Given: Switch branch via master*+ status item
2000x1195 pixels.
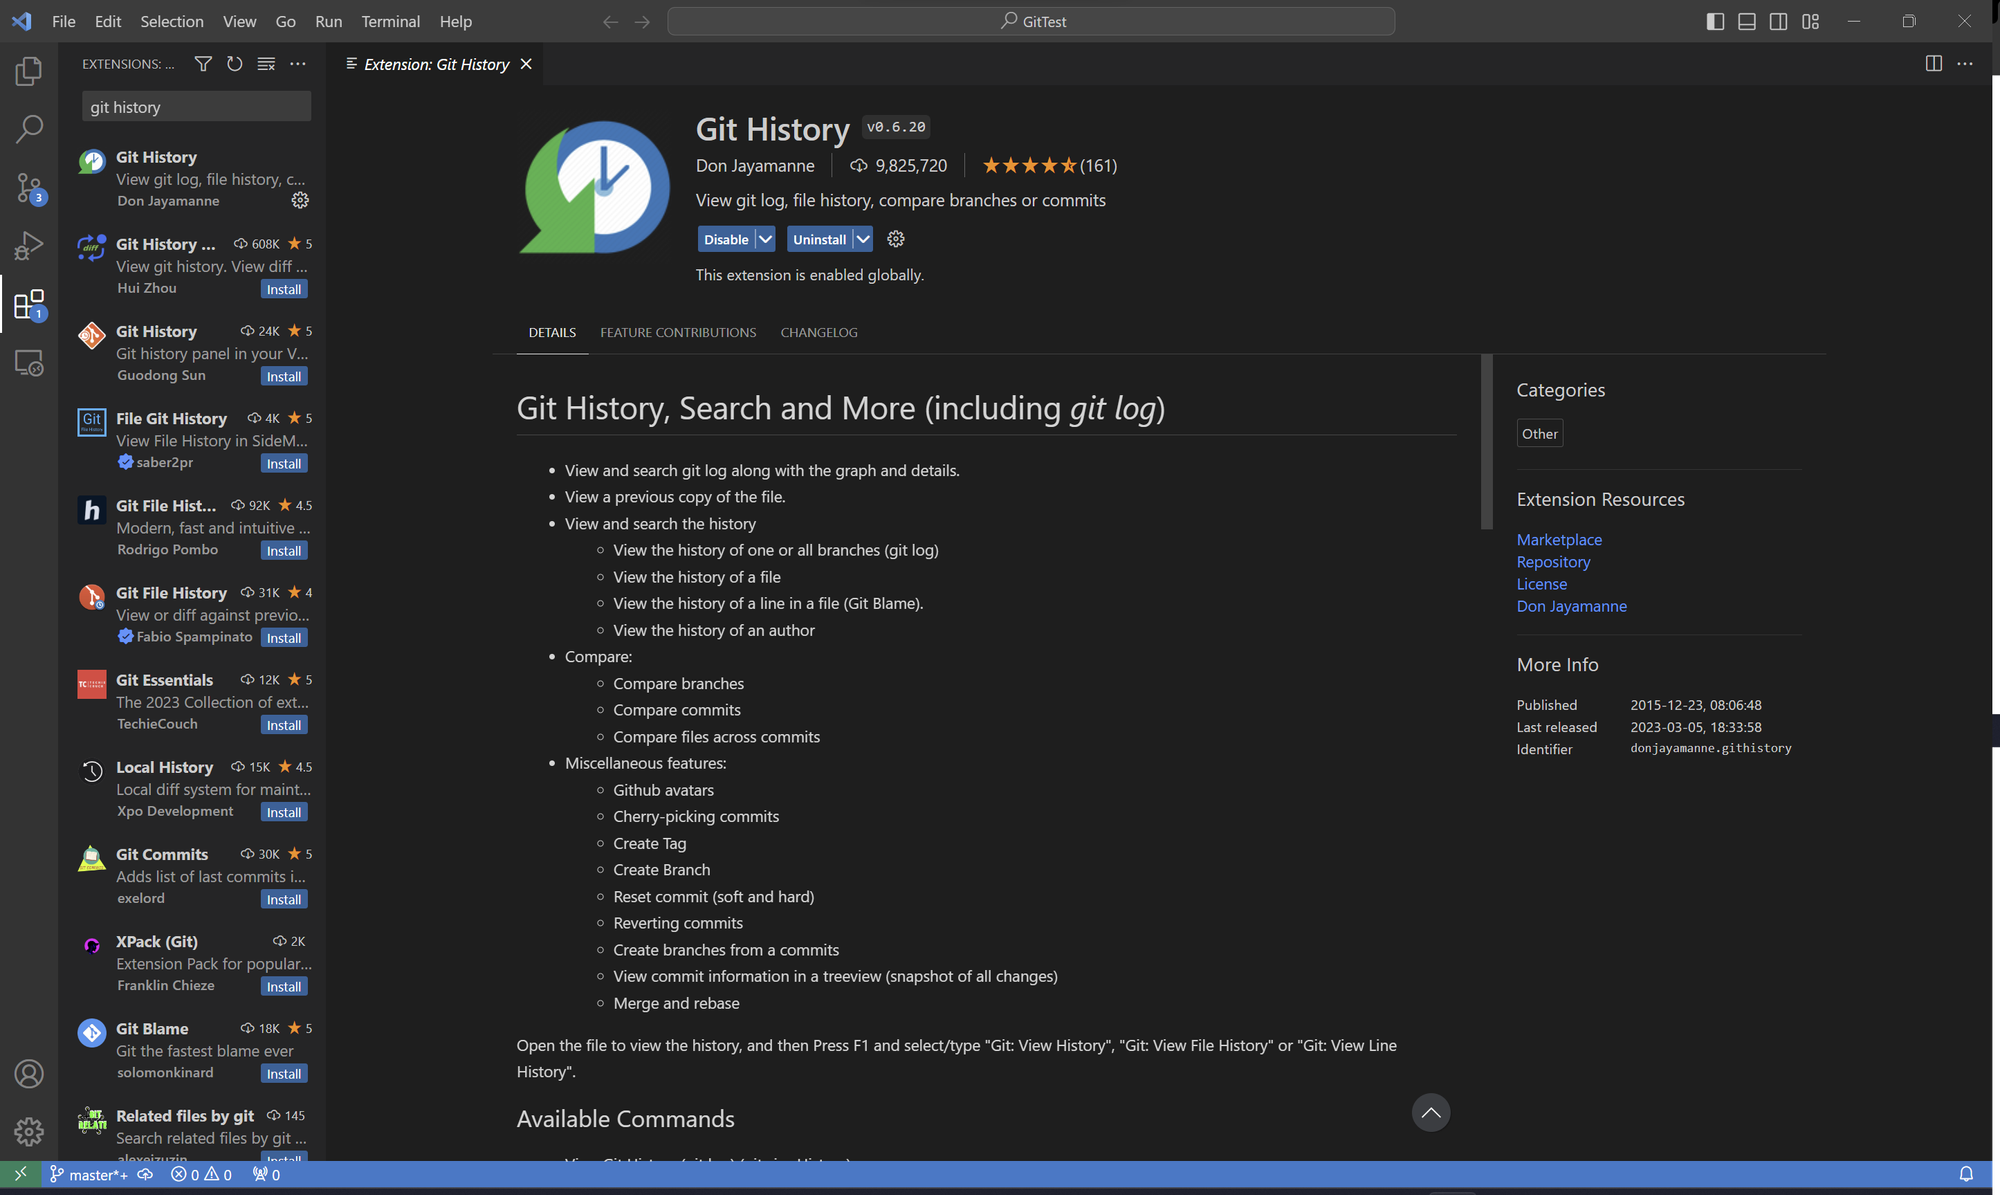Looking at the screenshot, I should tap(88, 1174).
